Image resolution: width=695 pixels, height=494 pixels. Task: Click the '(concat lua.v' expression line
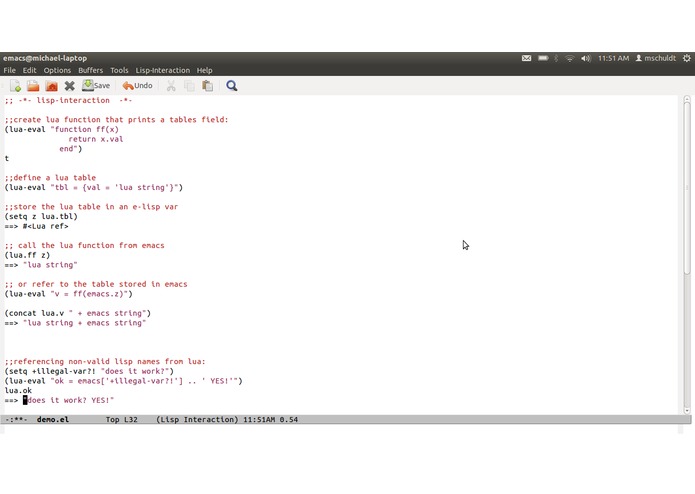point(78,313)
